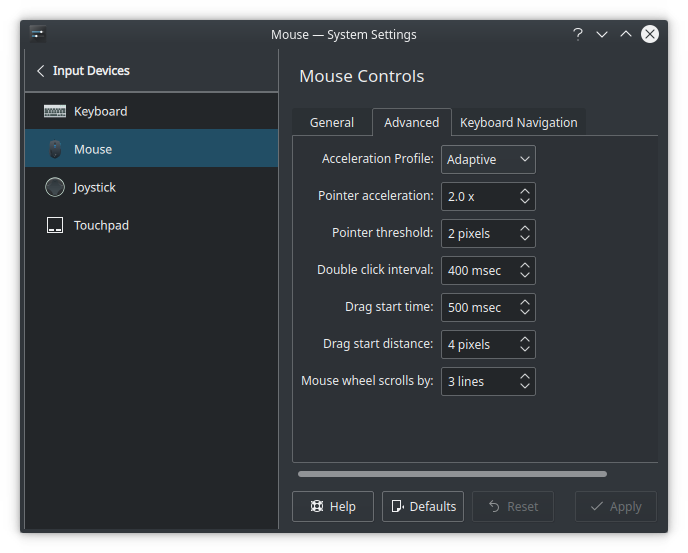This screenshot has height=553, width=688.
Task: Expand the Acceleration Profile dropdown
Action: [488, 160]
